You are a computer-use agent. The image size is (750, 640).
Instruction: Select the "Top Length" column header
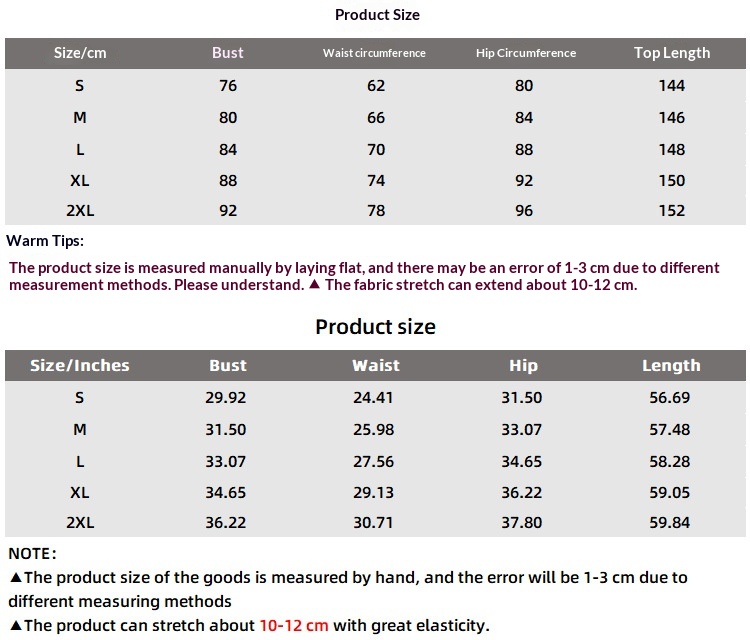(672, 53)
